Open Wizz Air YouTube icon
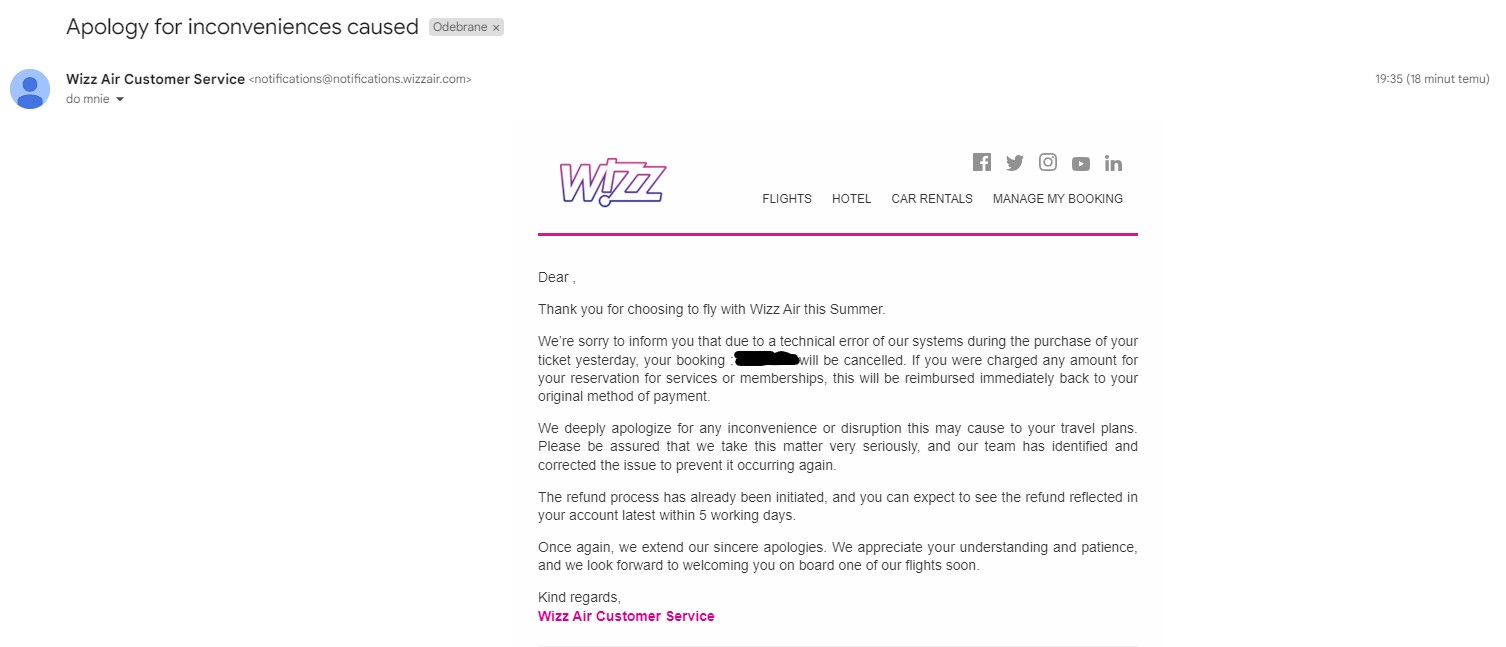The height and width of the screenshot is (647, 1506). (1081, 164)
